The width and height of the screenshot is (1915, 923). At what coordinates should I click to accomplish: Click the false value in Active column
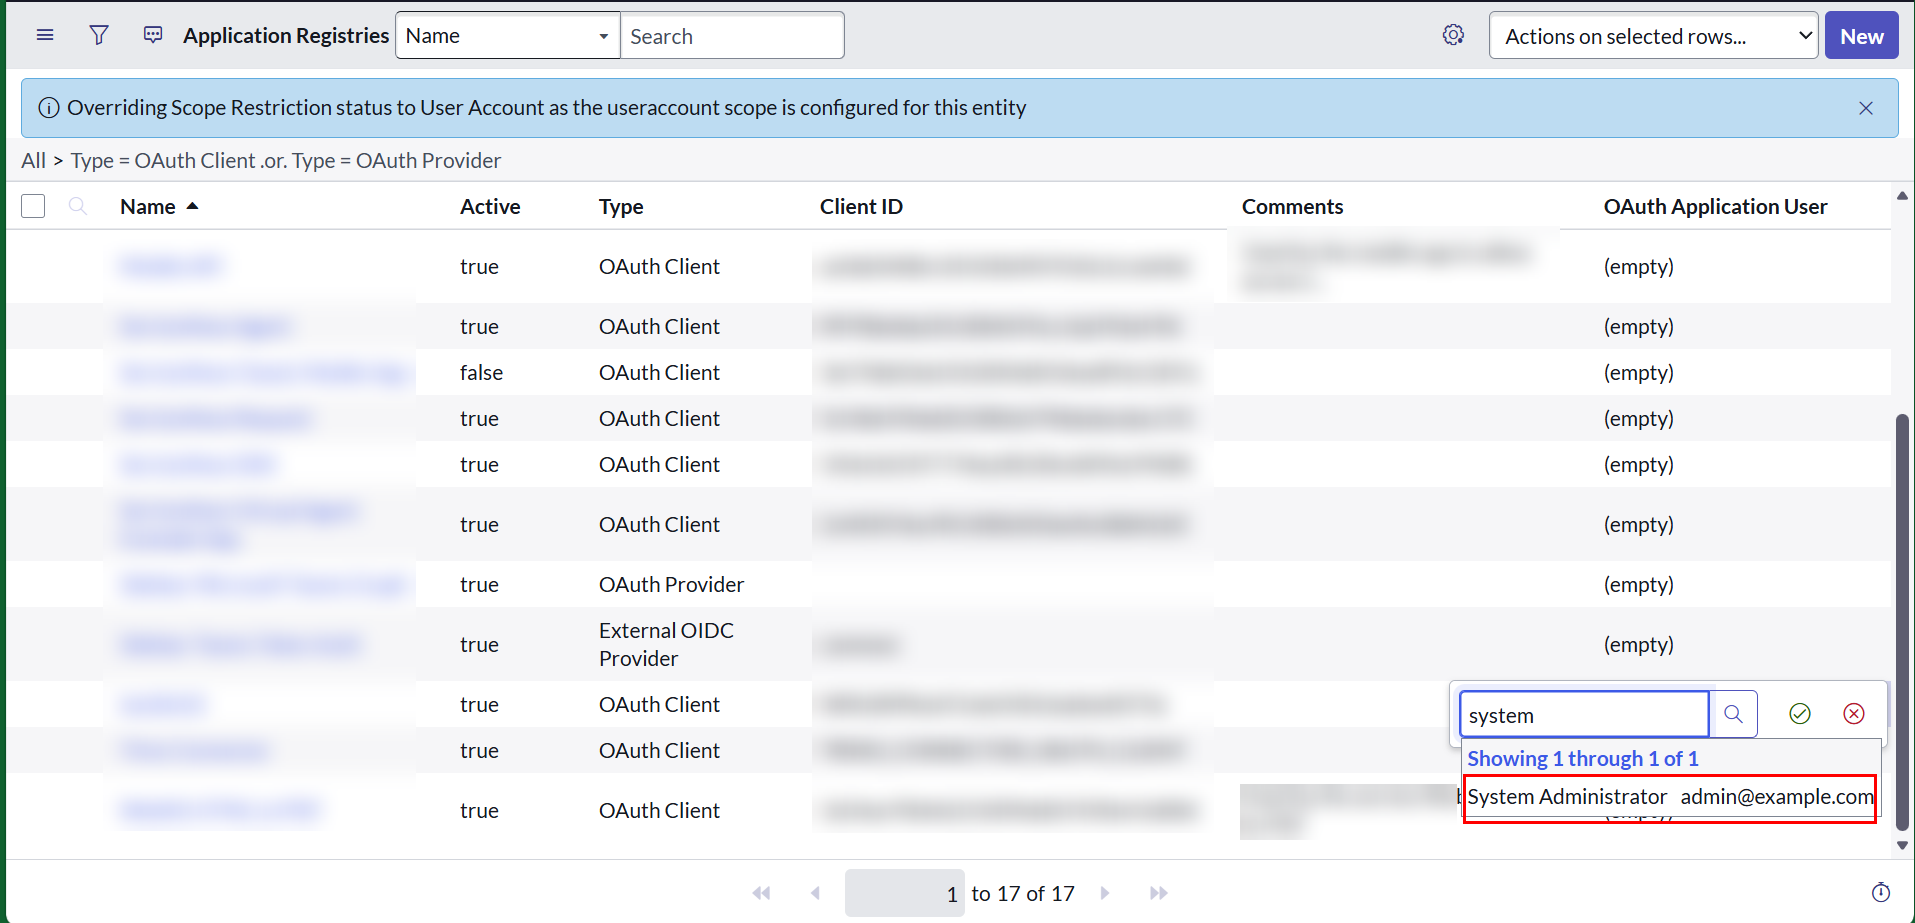pyautogui.click(x=481, y=372)
